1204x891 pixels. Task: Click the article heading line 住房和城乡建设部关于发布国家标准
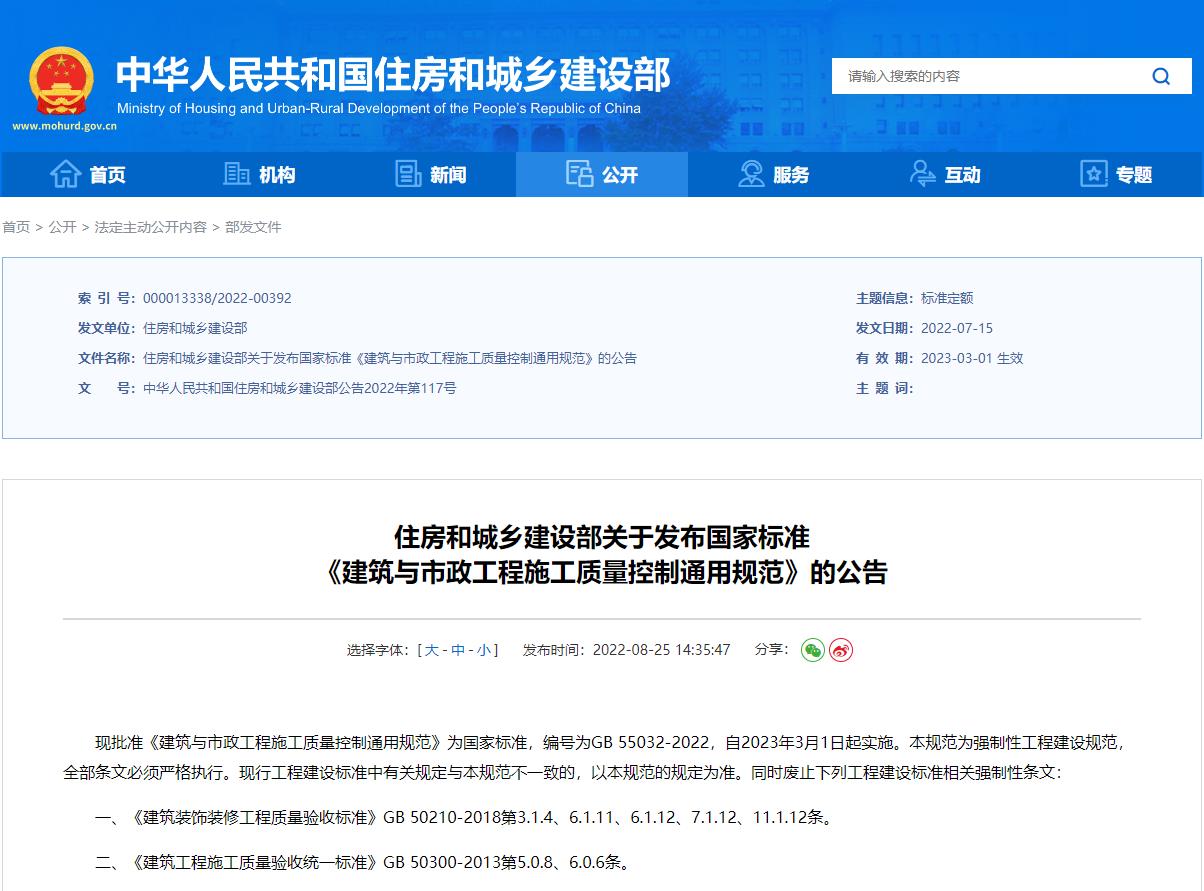(x=602, y=537)
